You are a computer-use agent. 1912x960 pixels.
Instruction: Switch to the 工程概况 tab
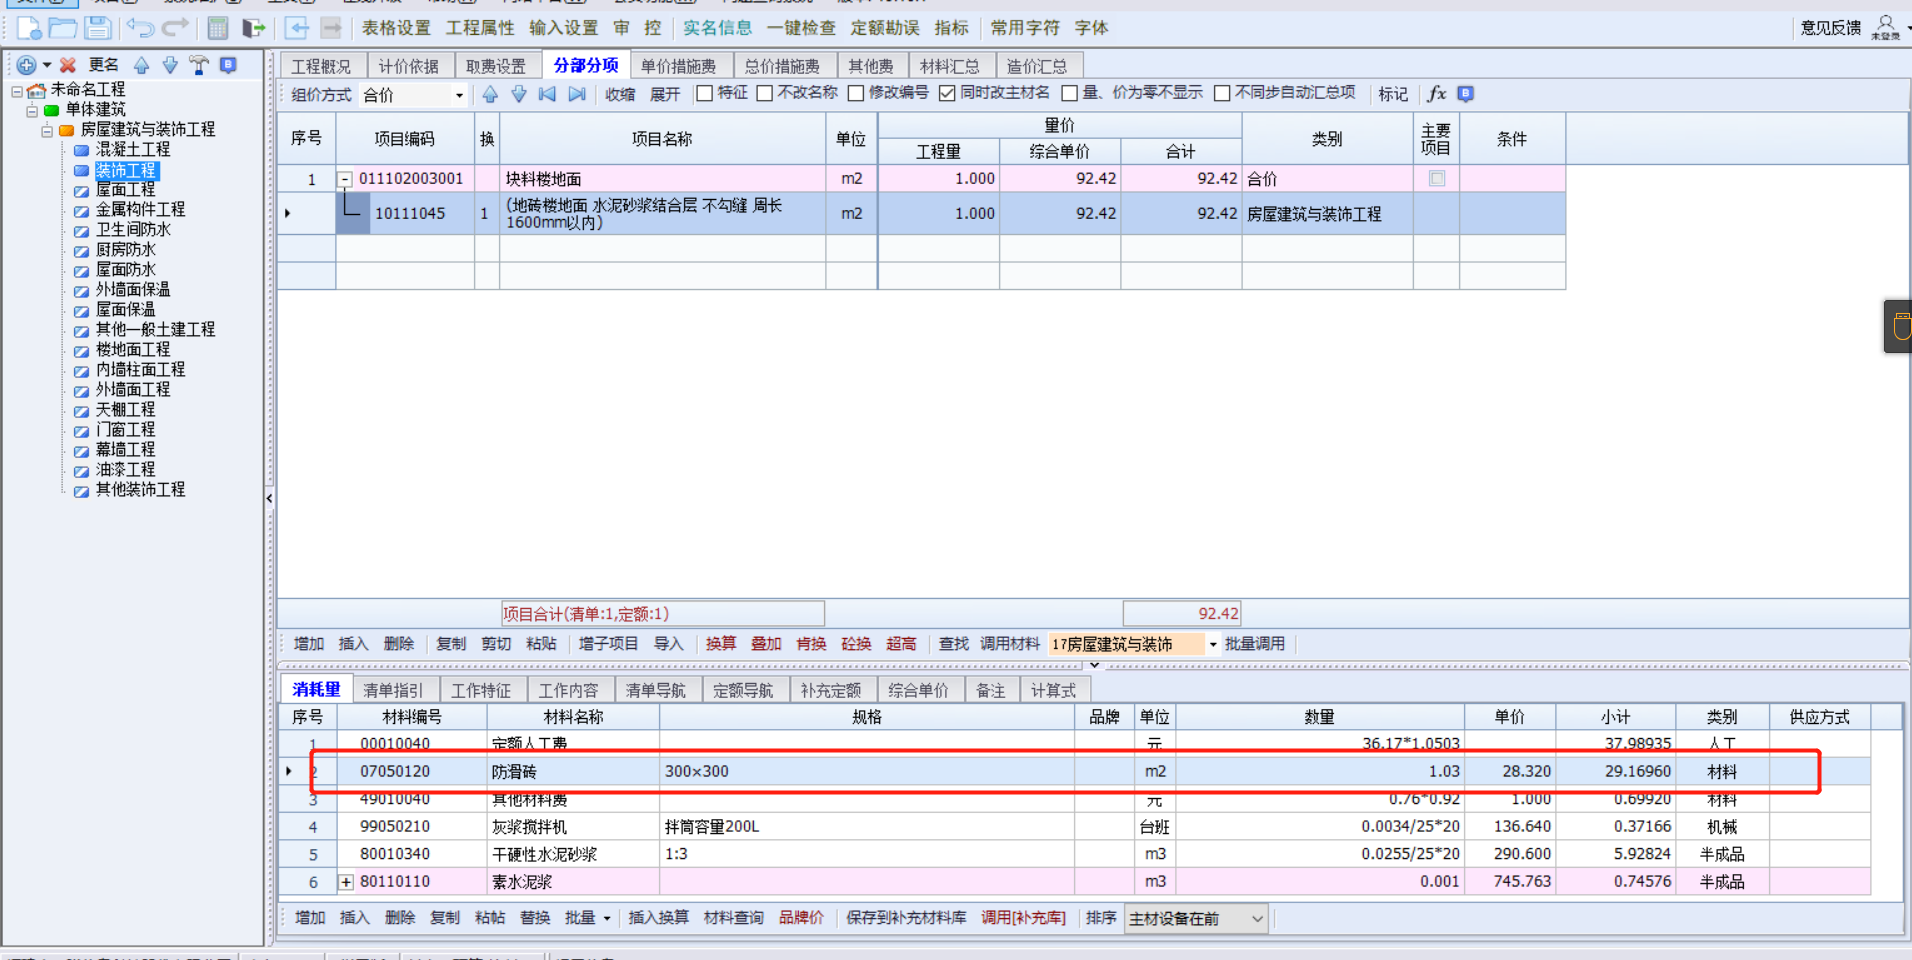pyautogui.click(x=322, y=66)
